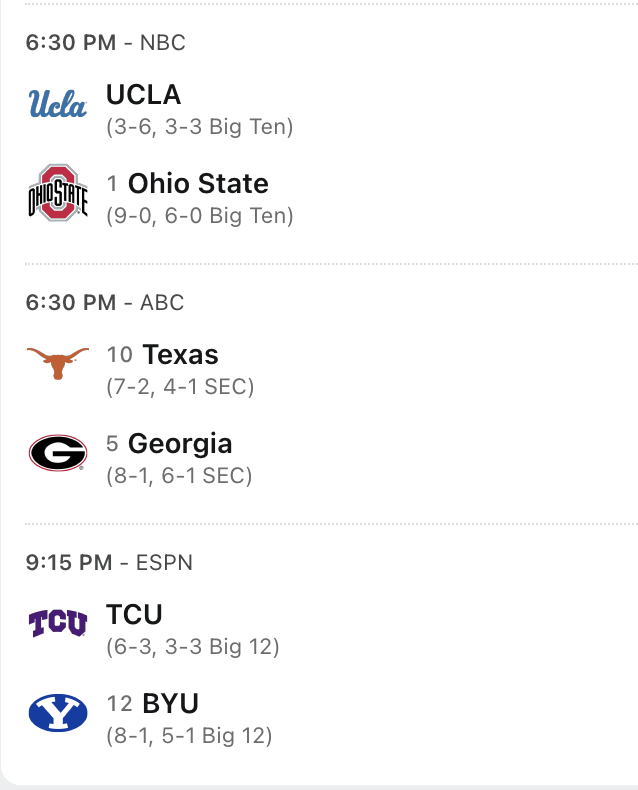Click the Texas 7-2 SEC record

(180, 387)
